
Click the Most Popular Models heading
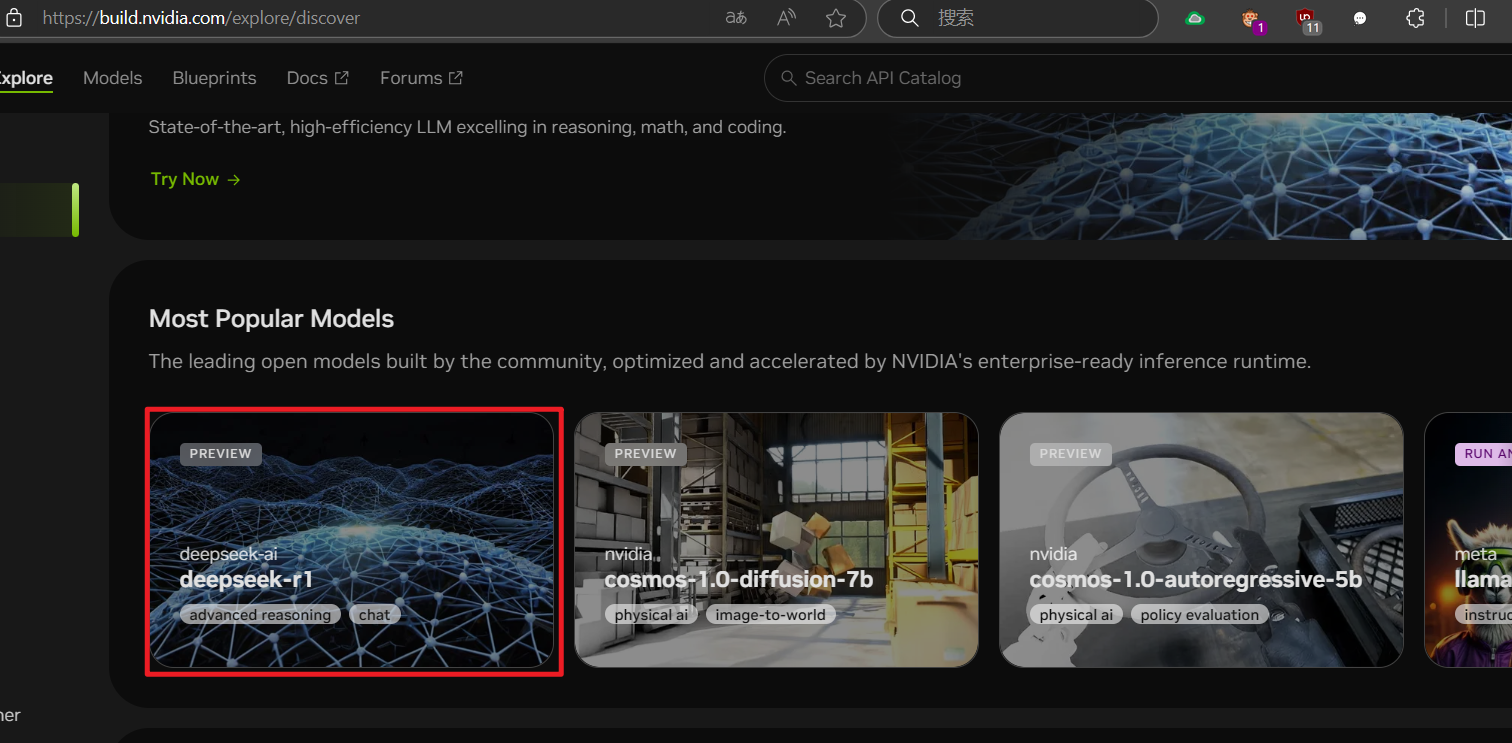[271, 319]
